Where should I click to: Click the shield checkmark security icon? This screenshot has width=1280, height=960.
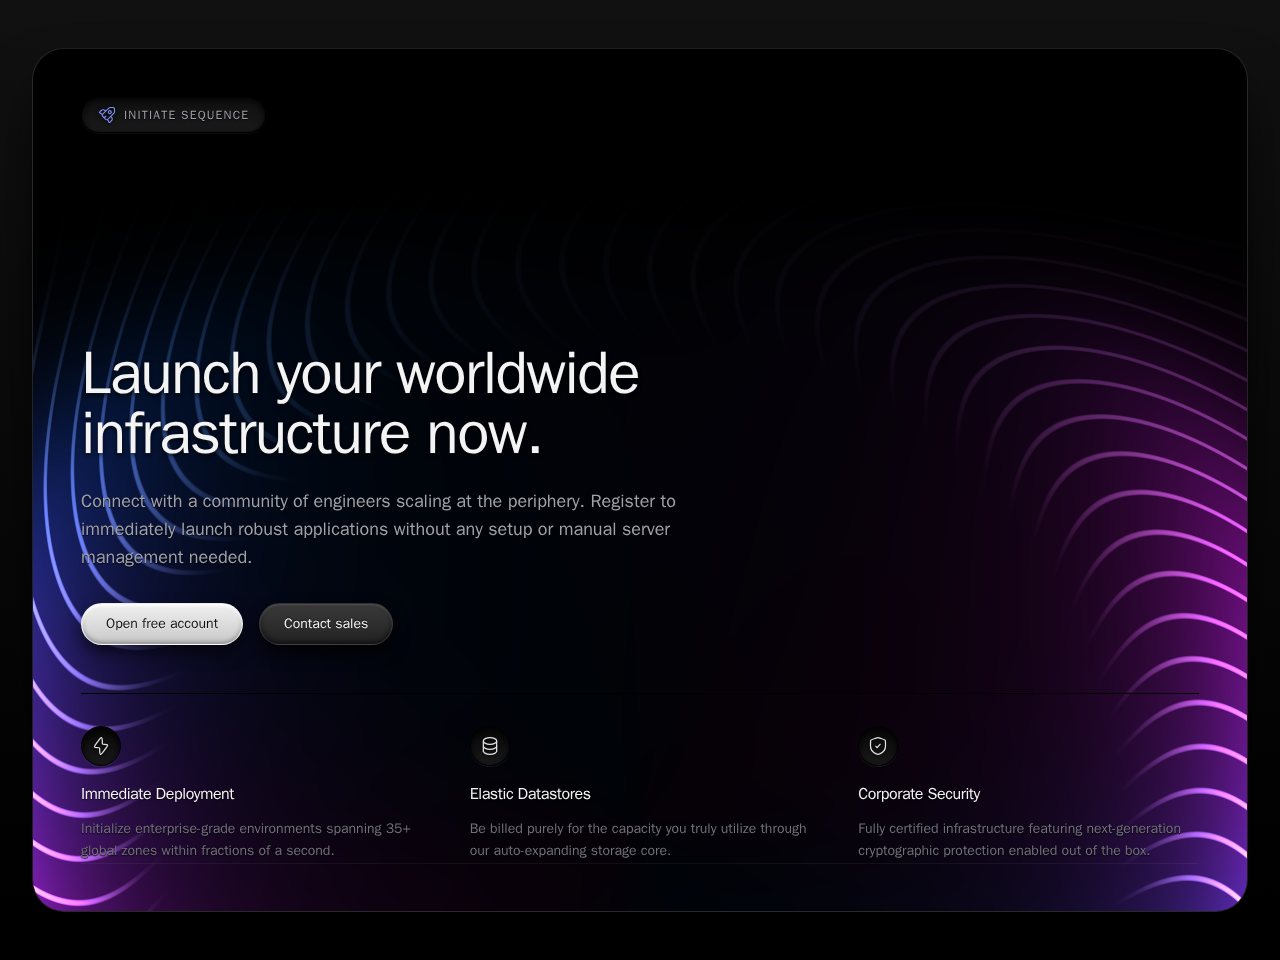pos(878,746)
